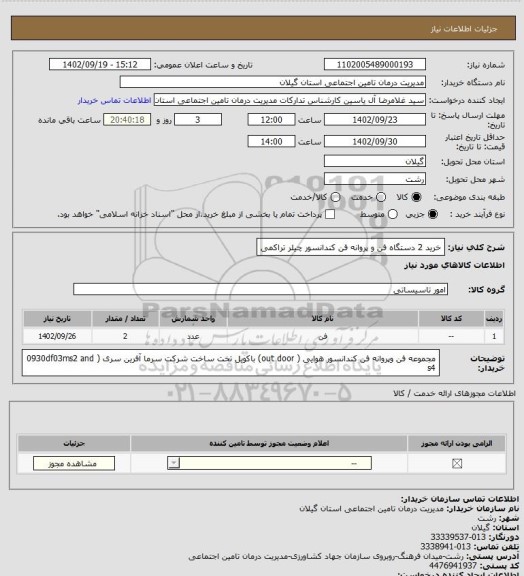Image resolution: width=524 pixels, height=576 pixels.
Task: Click the item name cell فن
Action: pos(323,336)
